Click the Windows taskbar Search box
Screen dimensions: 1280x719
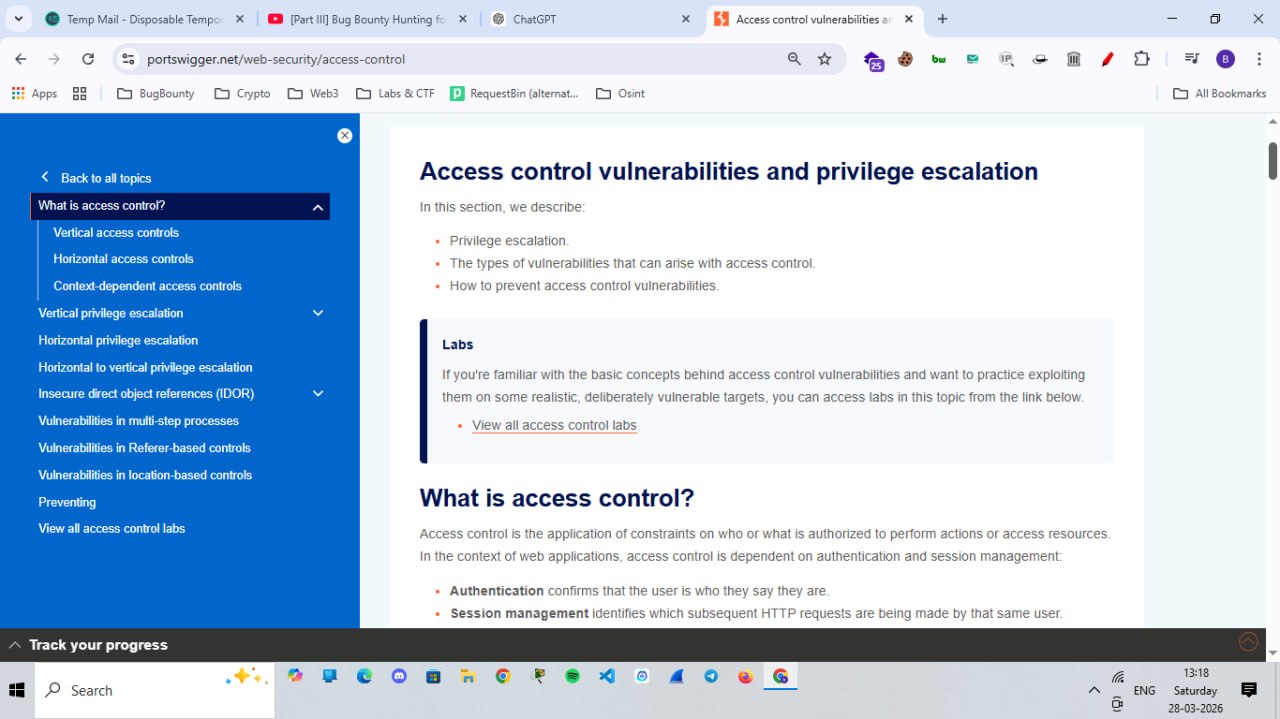155,690
